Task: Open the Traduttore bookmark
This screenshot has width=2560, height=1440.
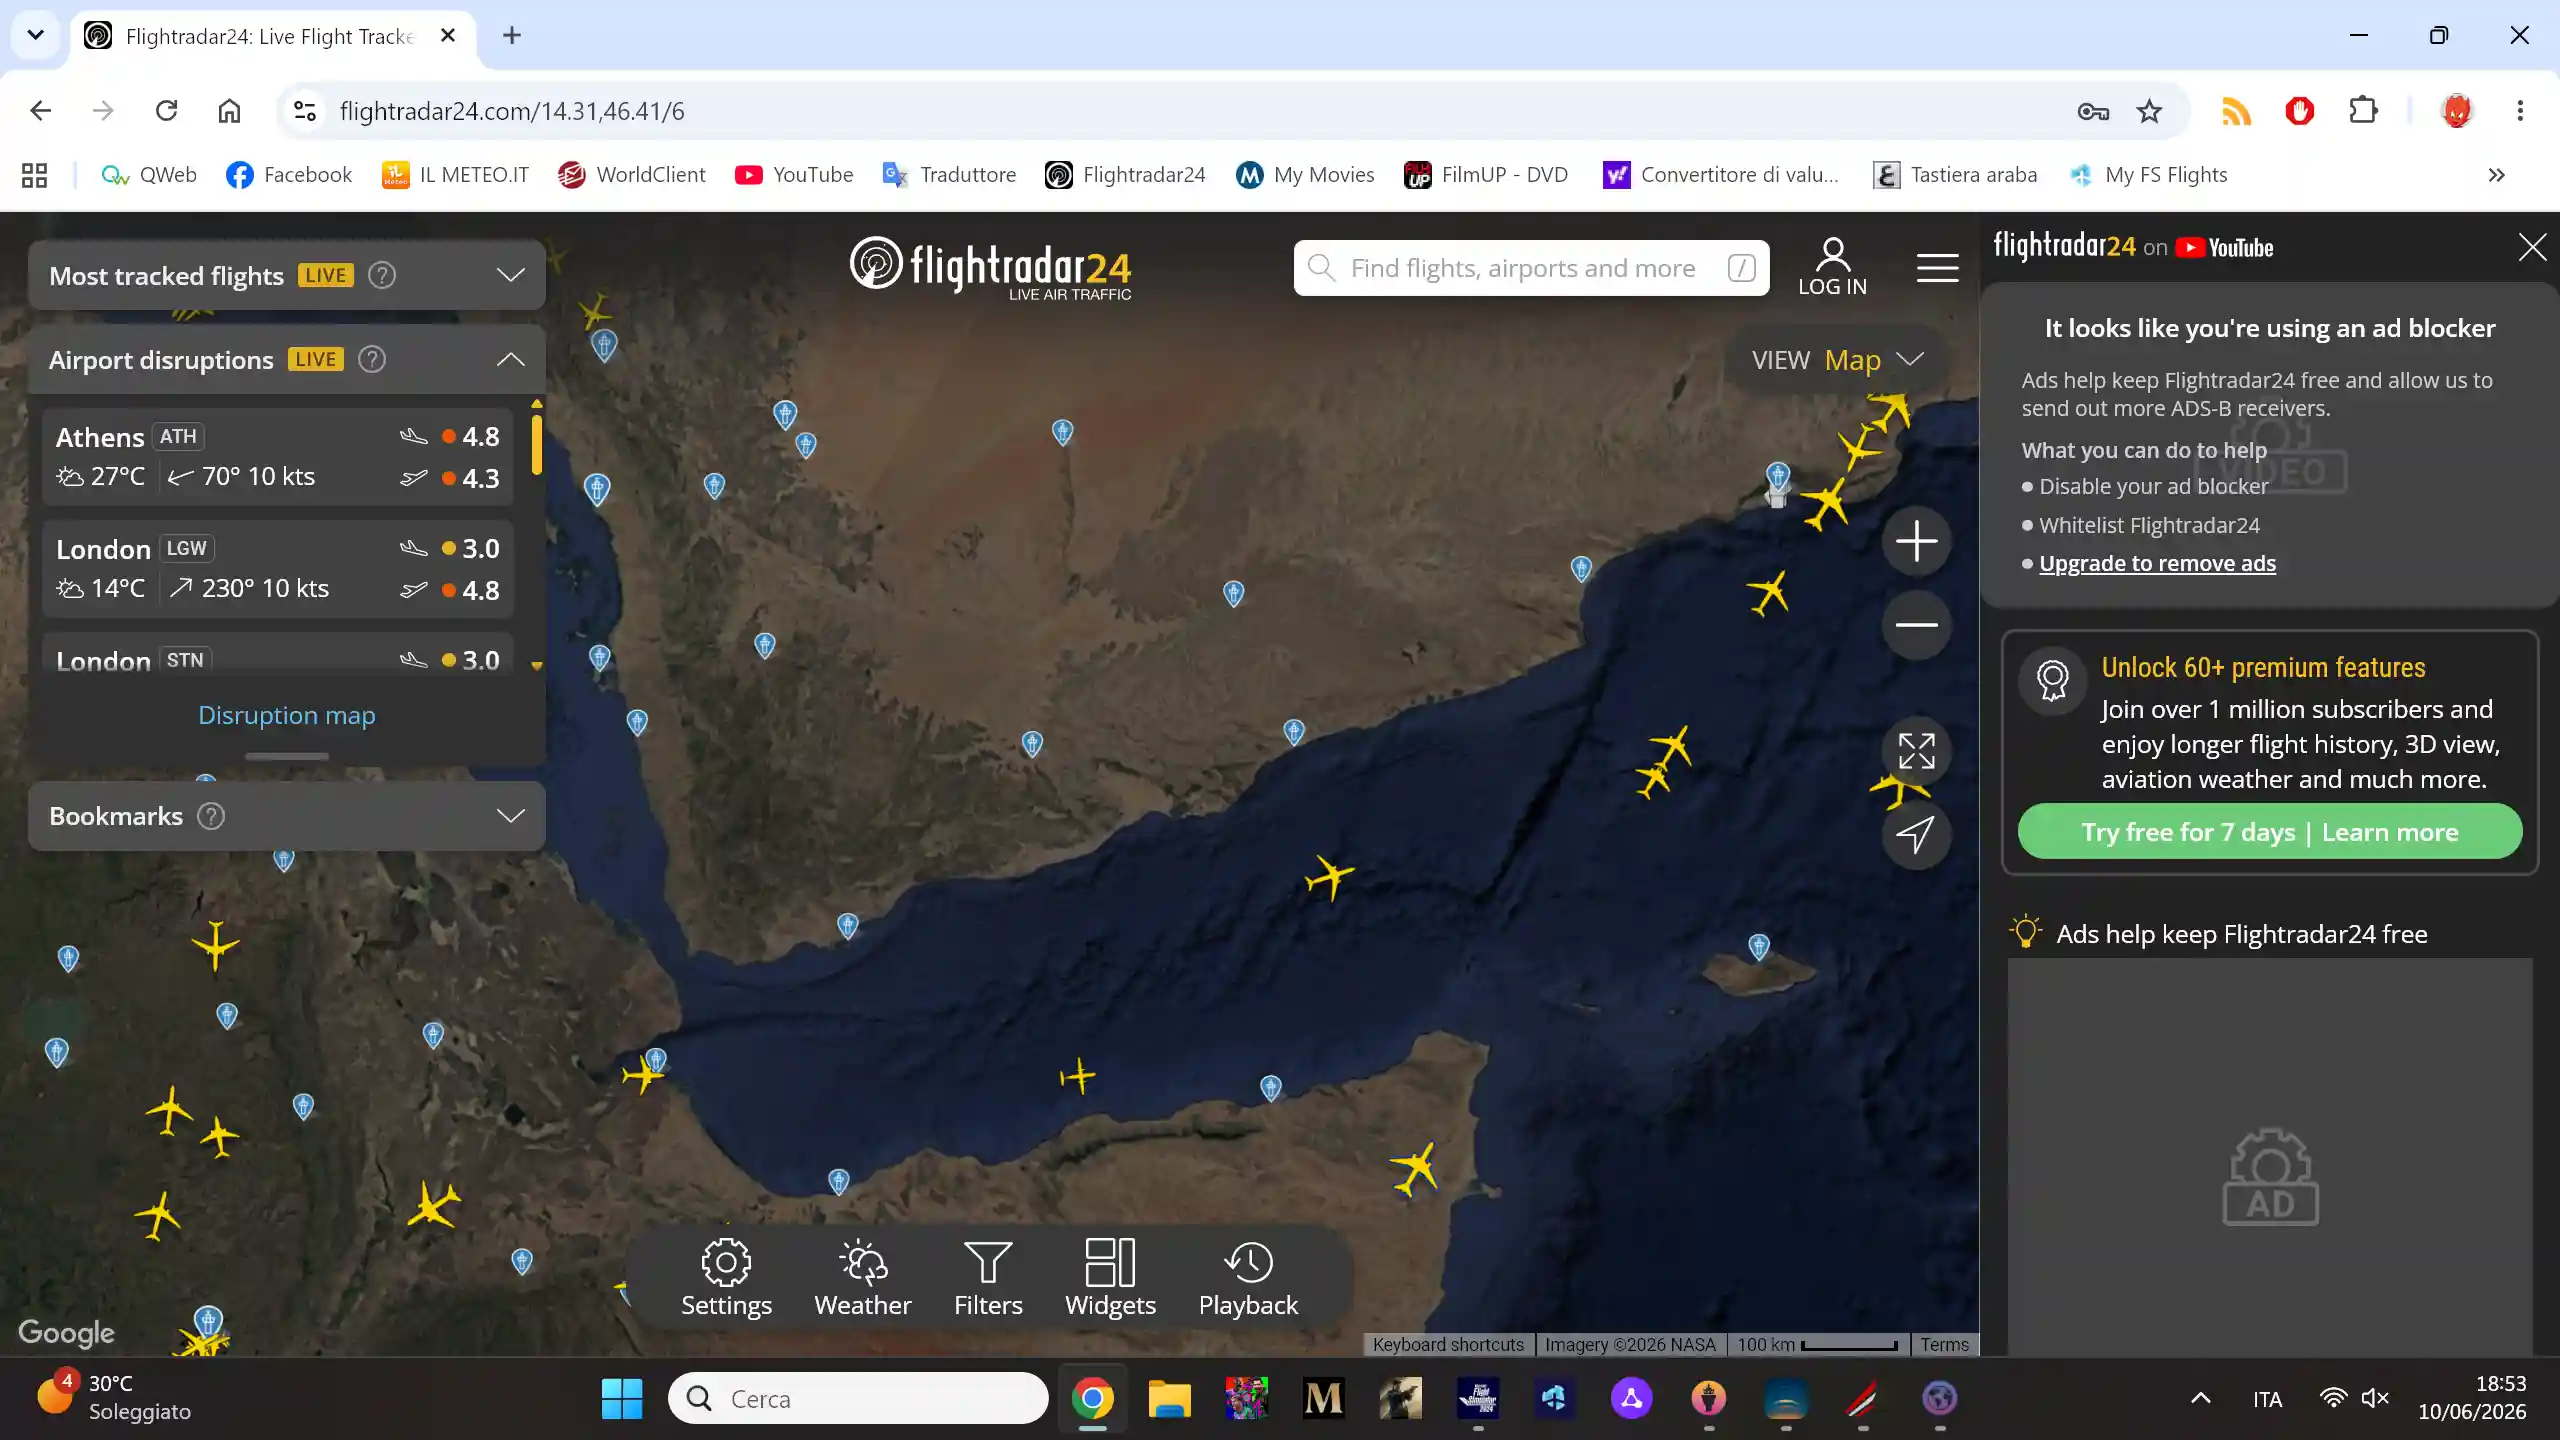Action: pos(949,175)
